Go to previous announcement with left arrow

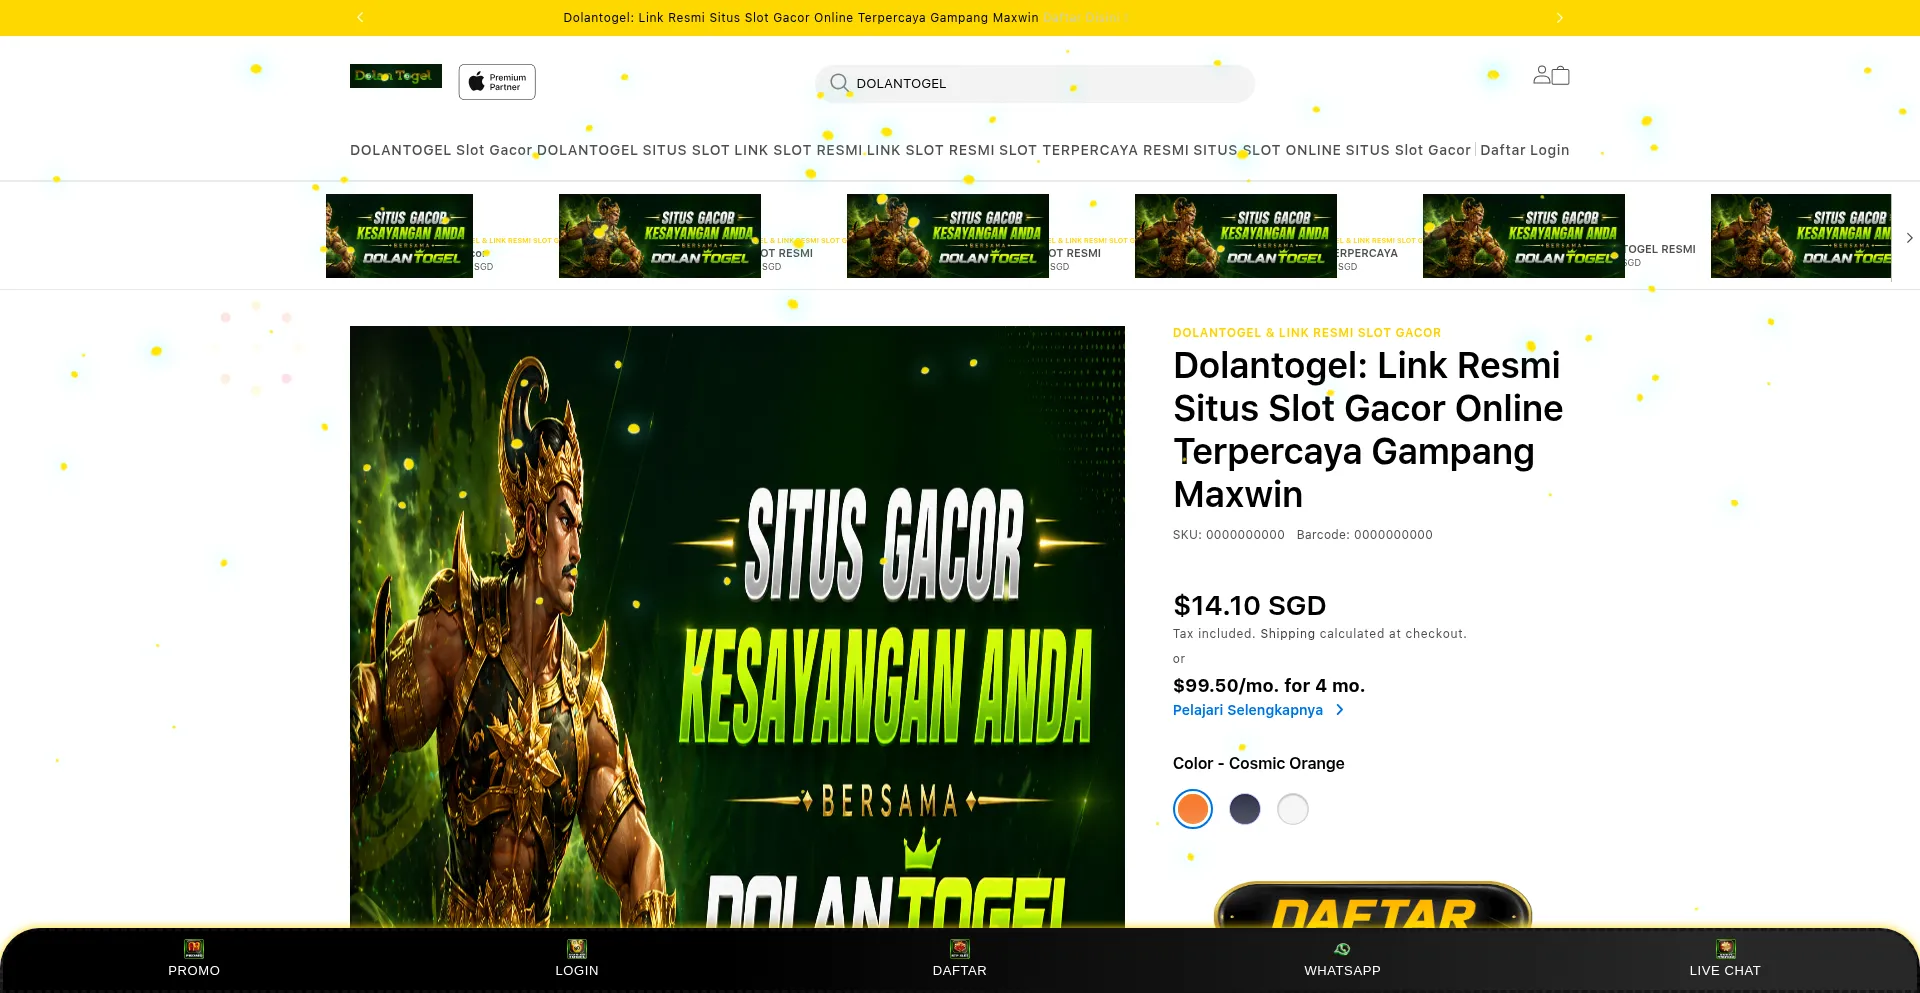click(360, 17)
